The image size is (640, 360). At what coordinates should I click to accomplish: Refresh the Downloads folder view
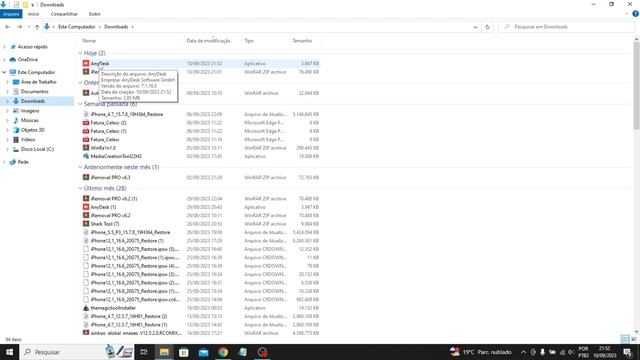point(487,27)
